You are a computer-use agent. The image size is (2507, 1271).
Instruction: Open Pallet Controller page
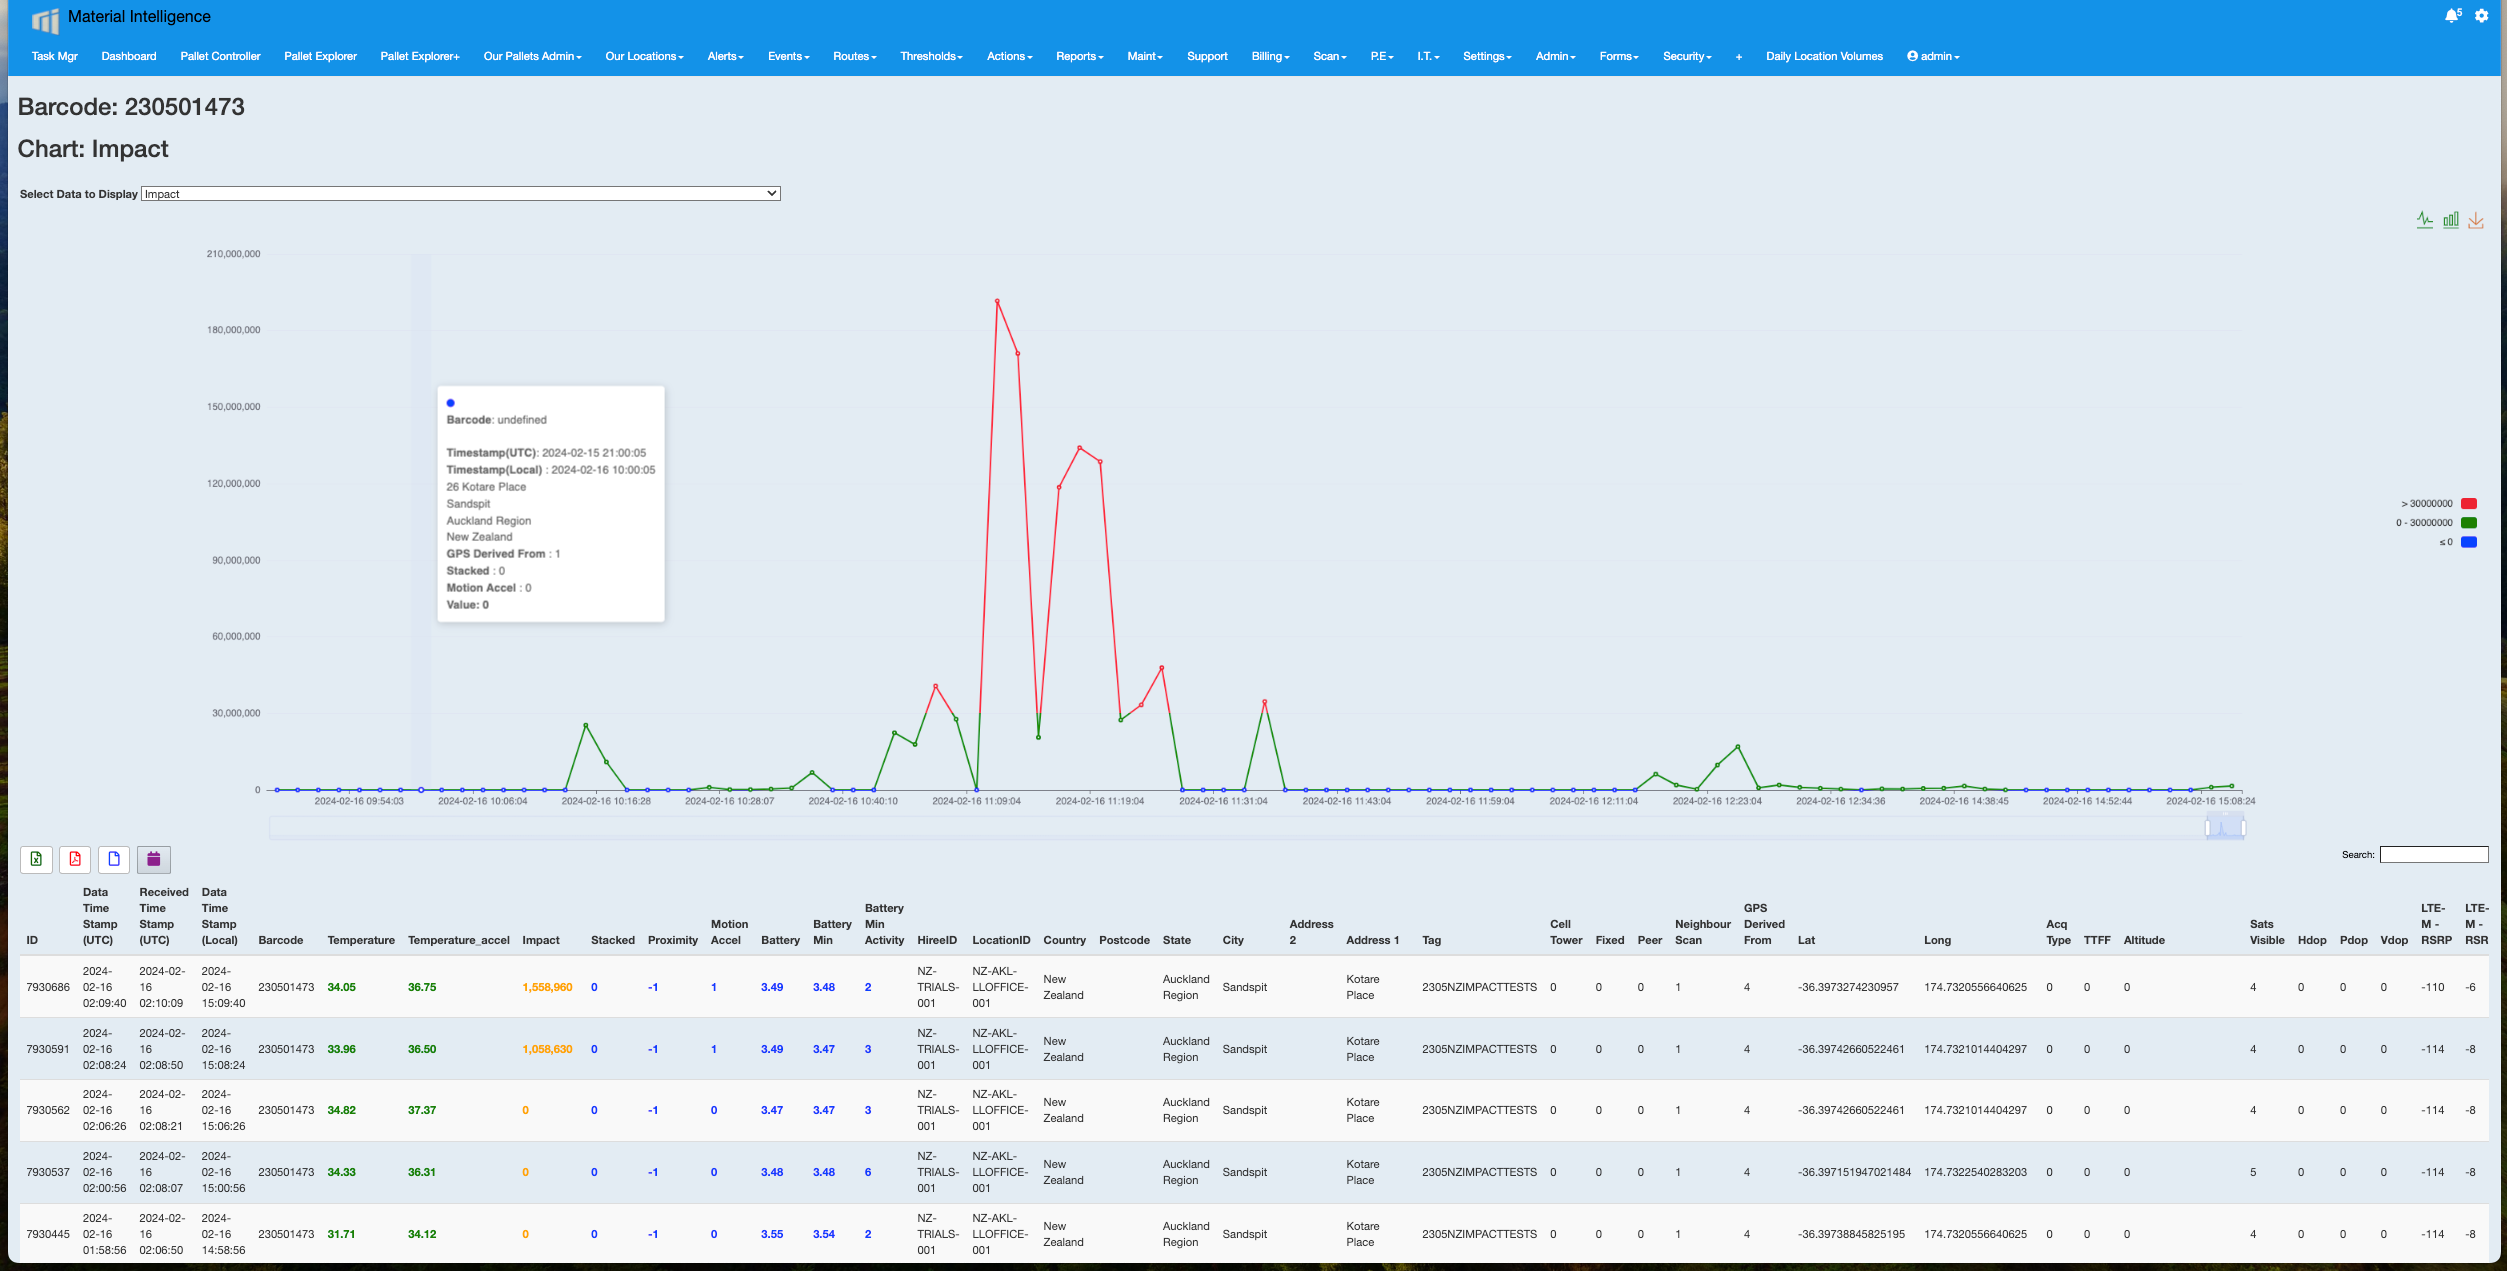point(220,56)
